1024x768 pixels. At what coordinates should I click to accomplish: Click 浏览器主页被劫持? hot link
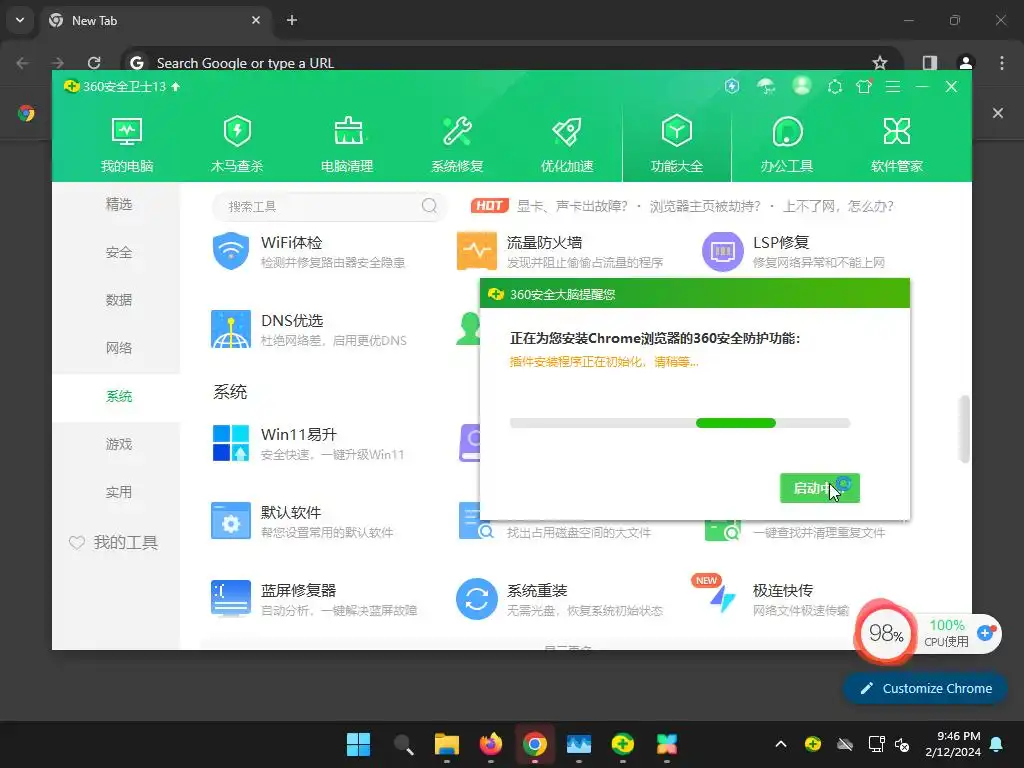point(705,206)
